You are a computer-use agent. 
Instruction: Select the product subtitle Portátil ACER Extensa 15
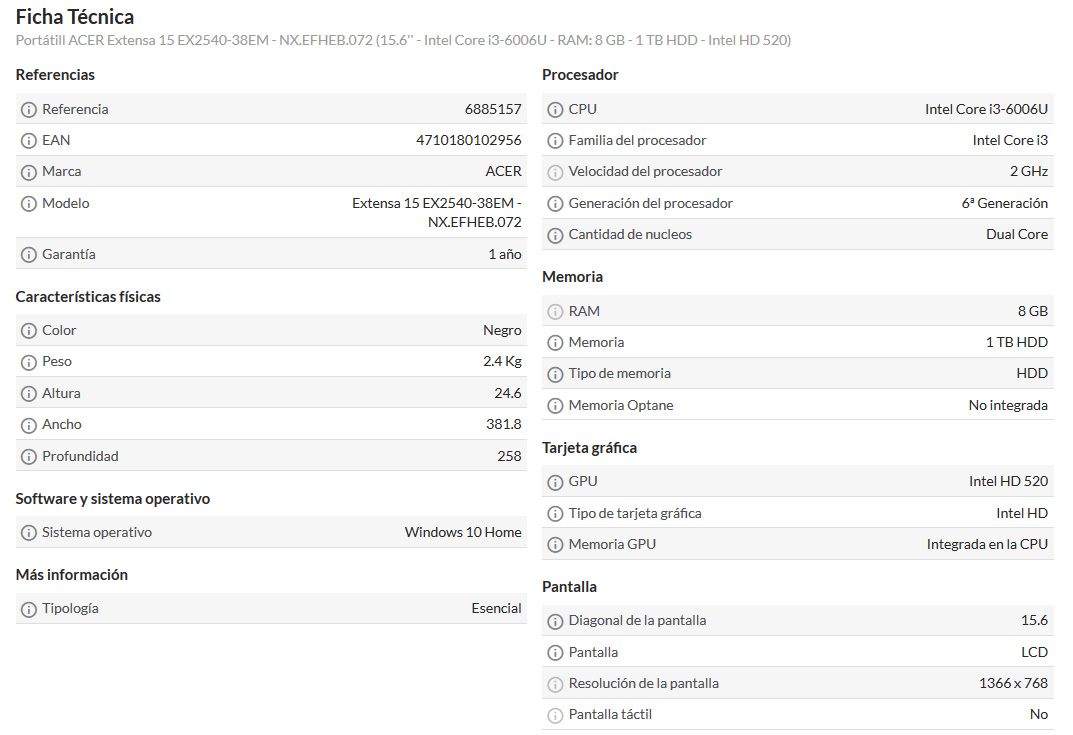403,40
